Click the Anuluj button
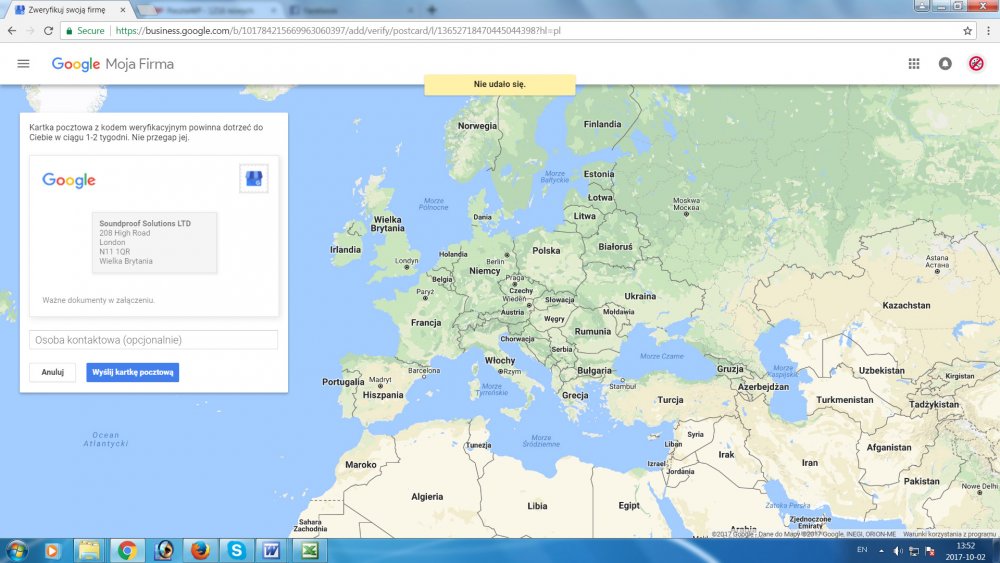The height and width of the screenshot is (563, 1000). 53,372
